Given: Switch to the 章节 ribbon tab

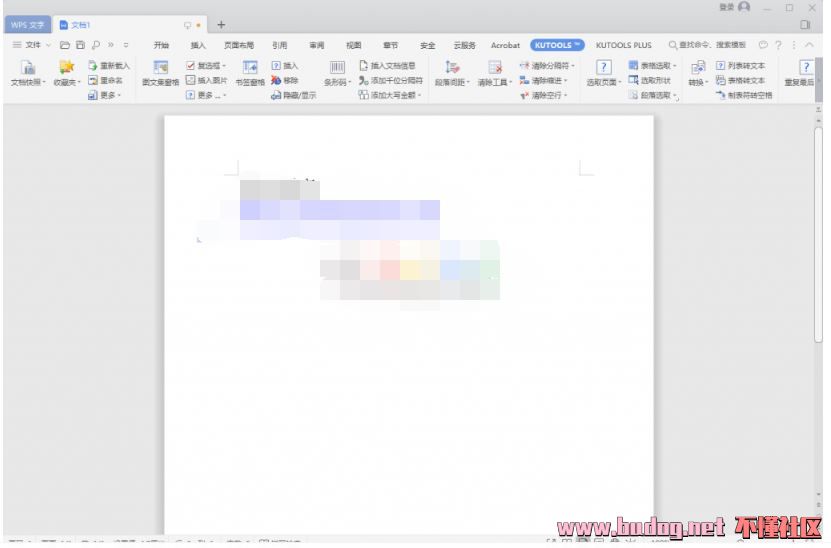Looking at the screenshot, I should tap(391, 46).
